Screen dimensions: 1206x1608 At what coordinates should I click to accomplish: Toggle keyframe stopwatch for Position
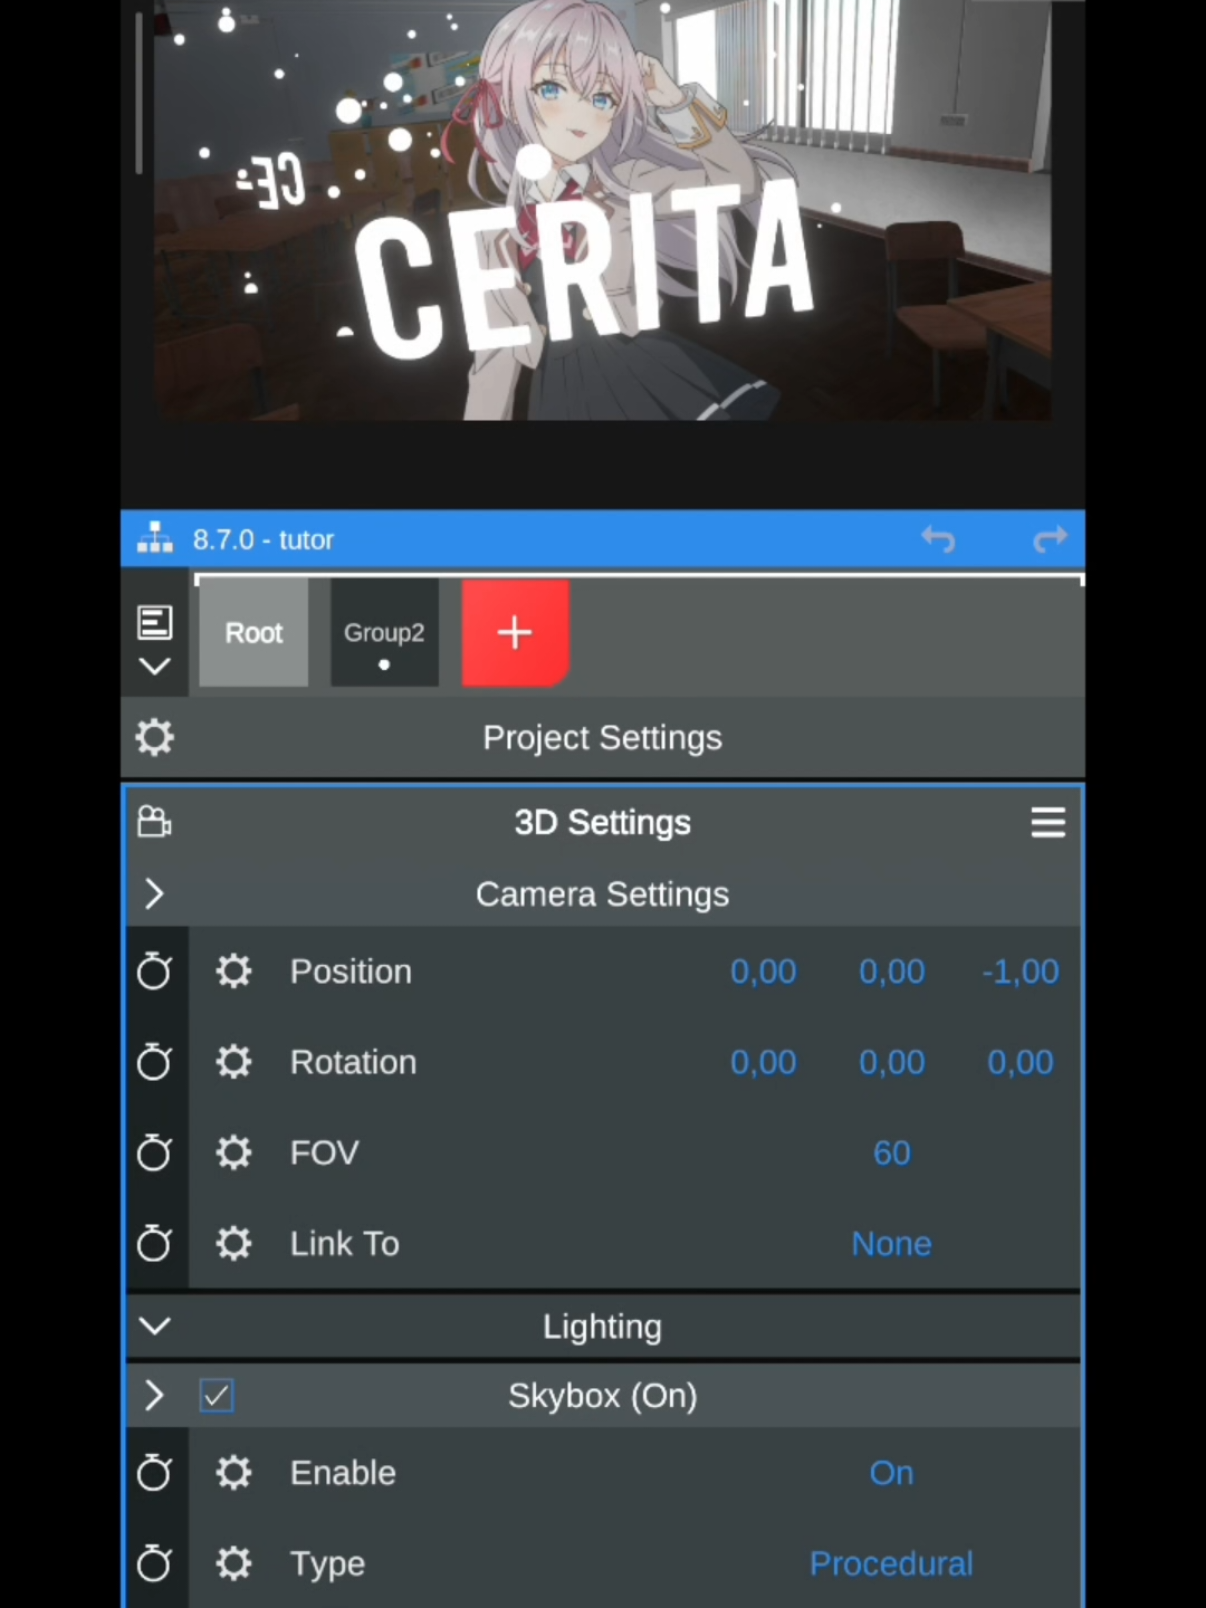(x=154, y=971)
